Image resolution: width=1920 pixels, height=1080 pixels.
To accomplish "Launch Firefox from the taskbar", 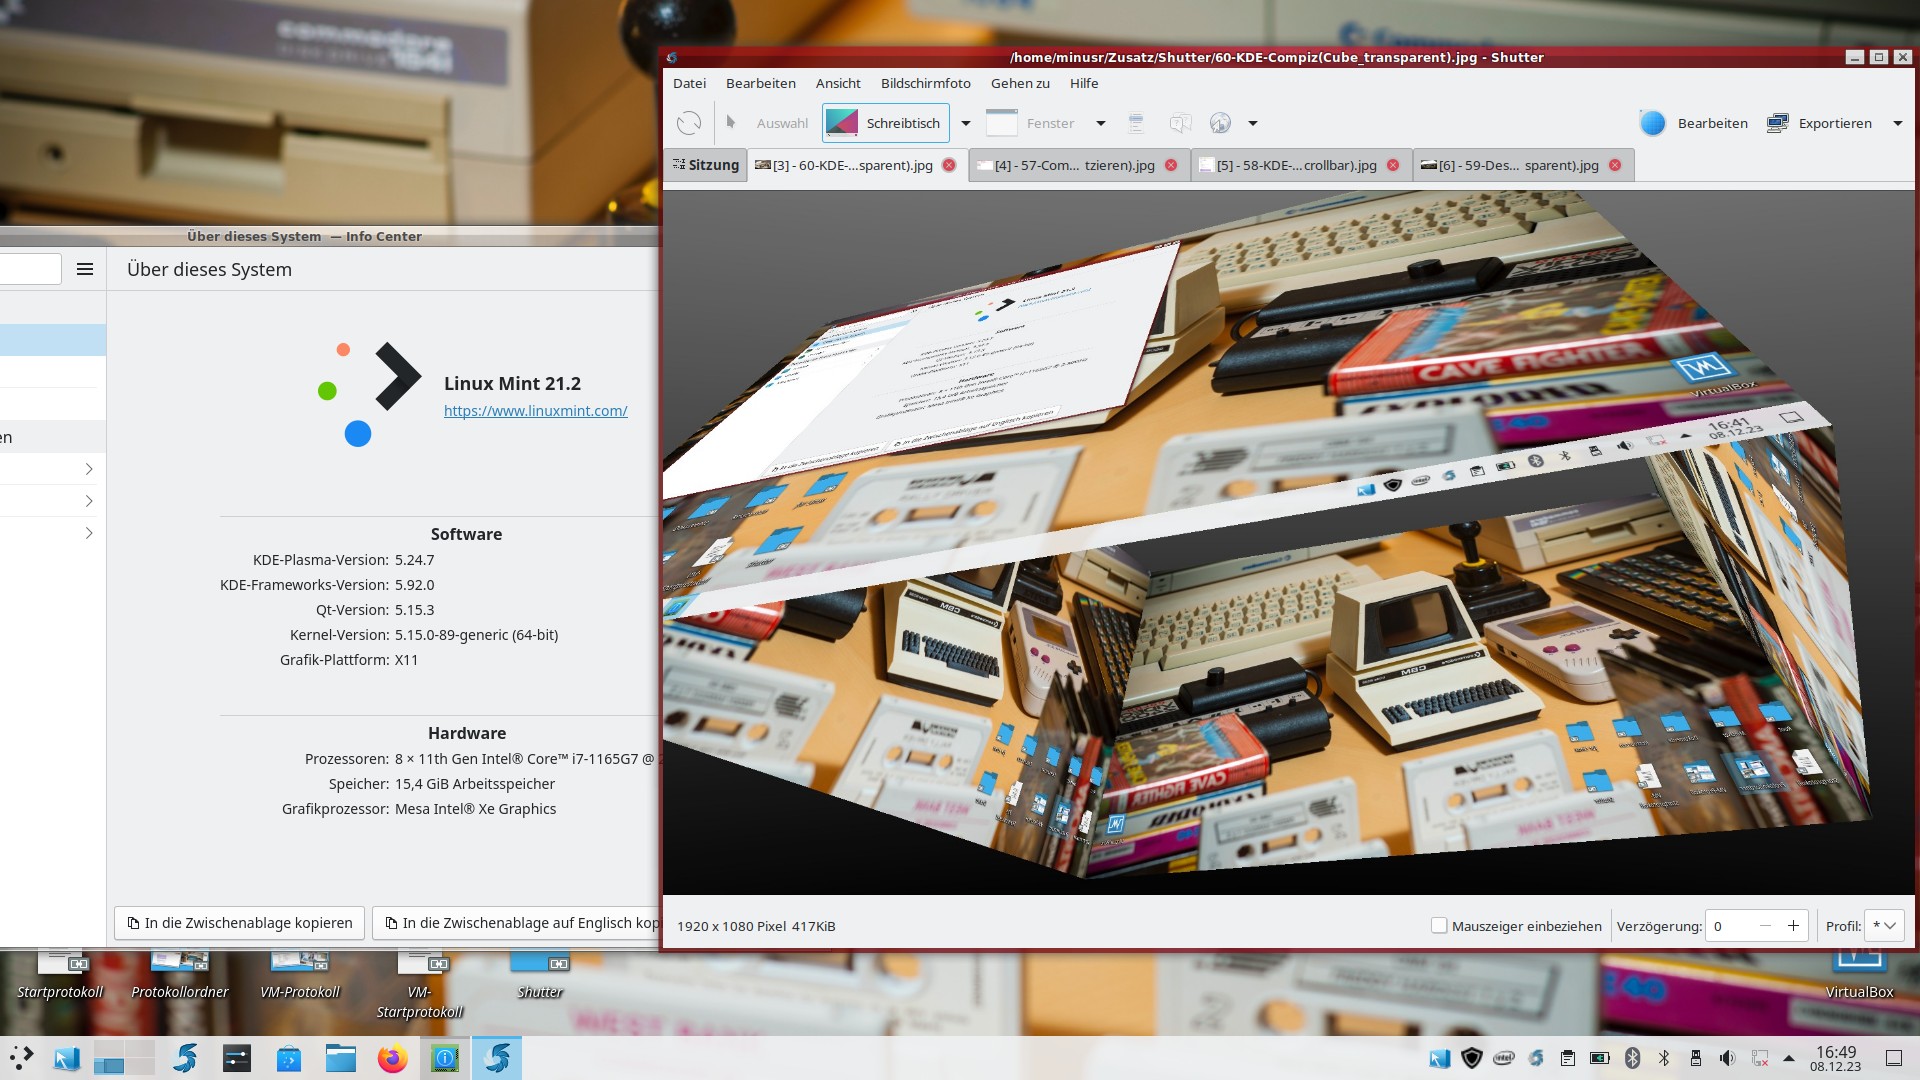I will (392, 1058).
